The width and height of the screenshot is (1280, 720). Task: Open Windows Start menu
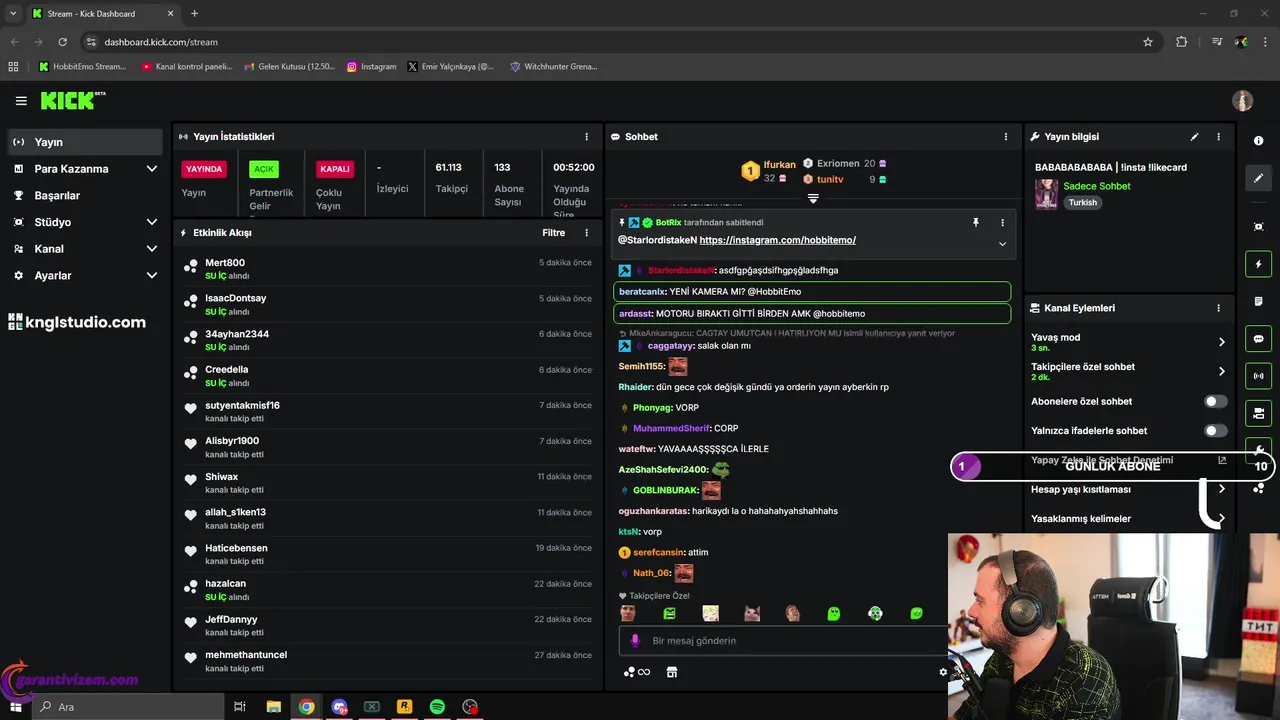pos(16,707)
